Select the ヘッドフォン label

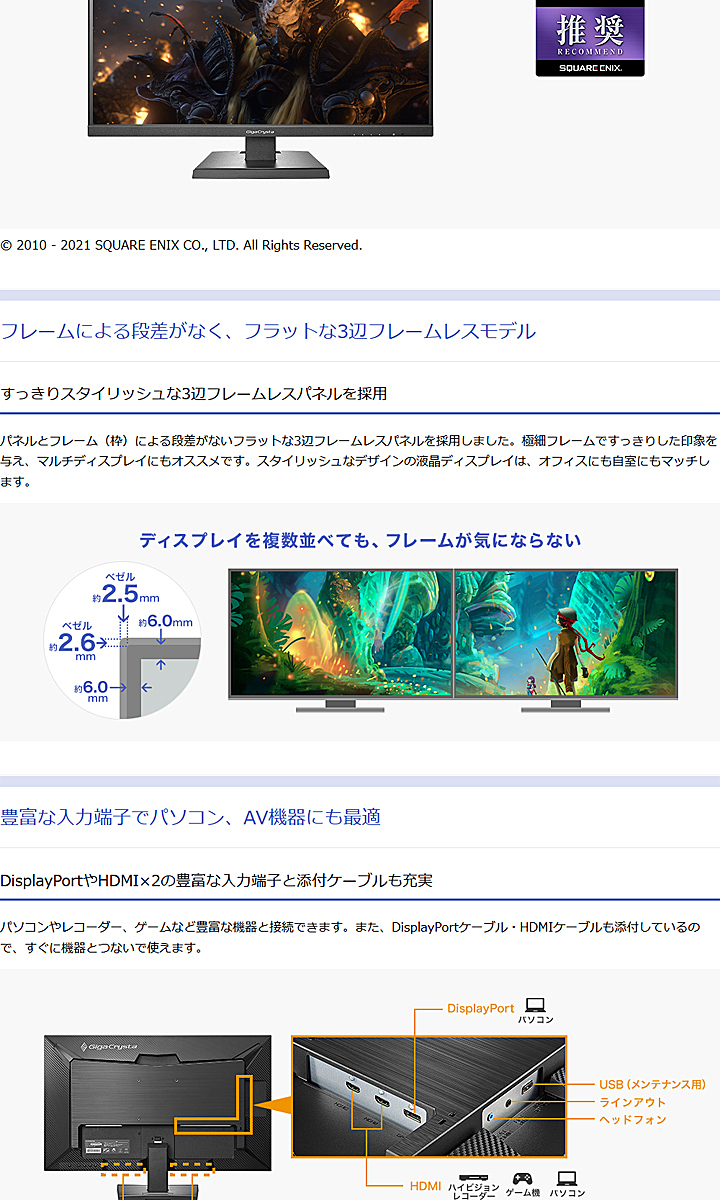point(633,1120)
